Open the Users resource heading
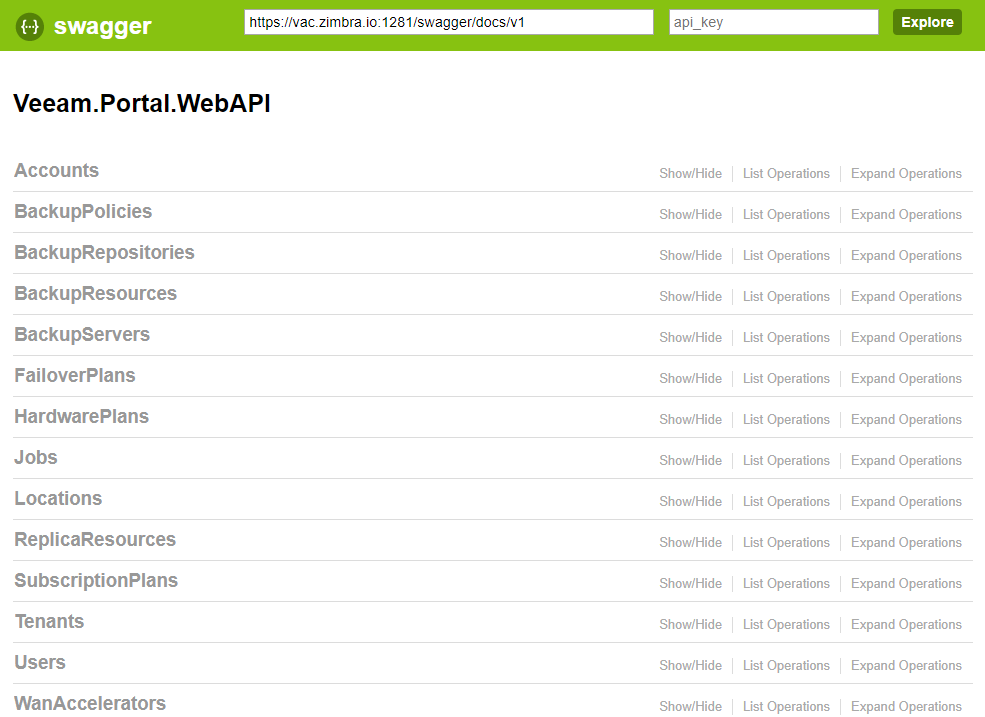This screenshot has height=717, width=985. point(40,662)
